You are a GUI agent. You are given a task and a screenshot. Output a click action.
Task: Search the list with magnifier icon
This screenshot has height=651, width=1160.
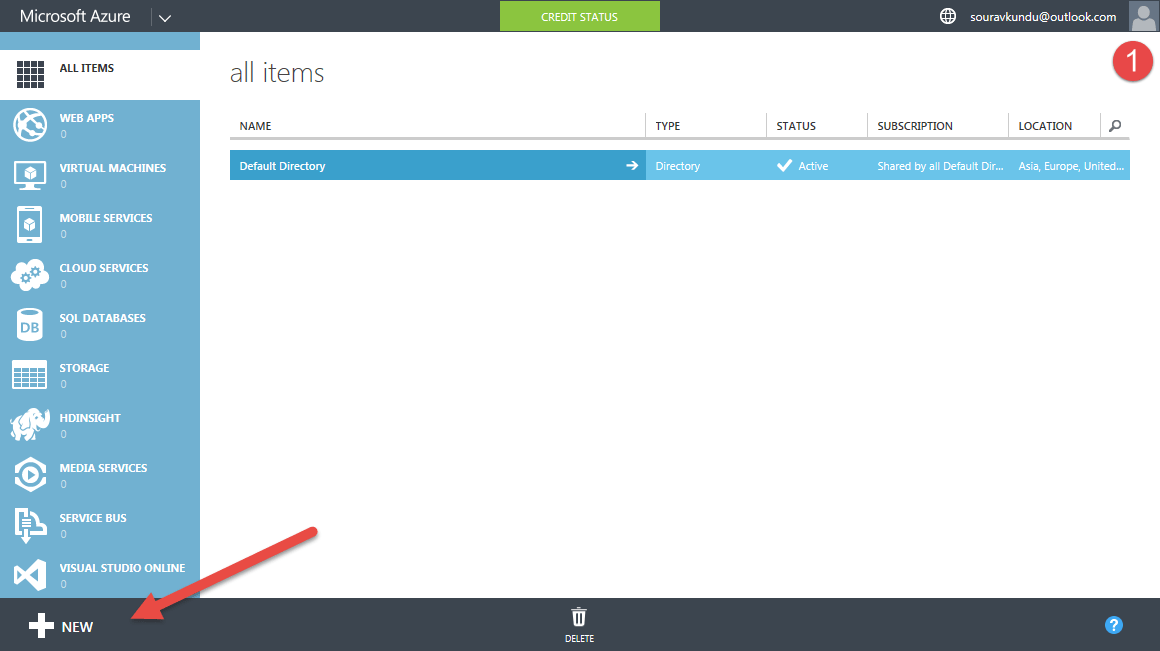[x=1115, y=126]
